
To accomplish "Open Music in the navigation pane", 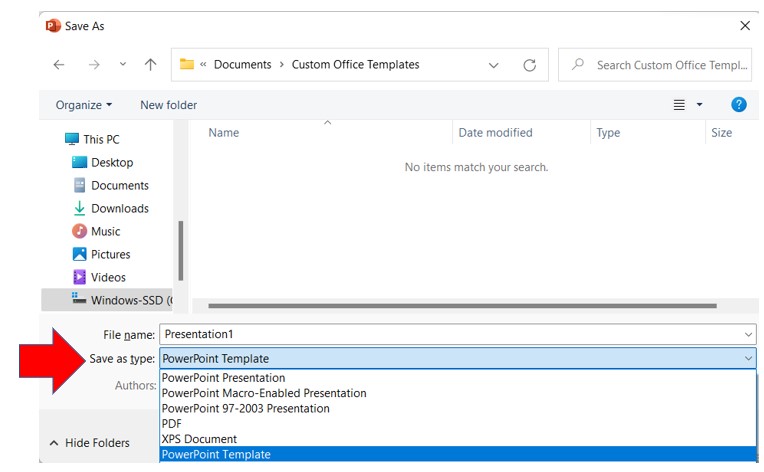I will [x=106, y=231].
